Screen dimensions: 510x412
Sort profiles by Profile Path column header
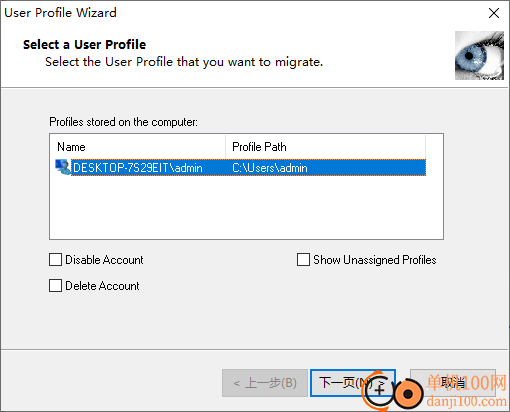point(326,147)
